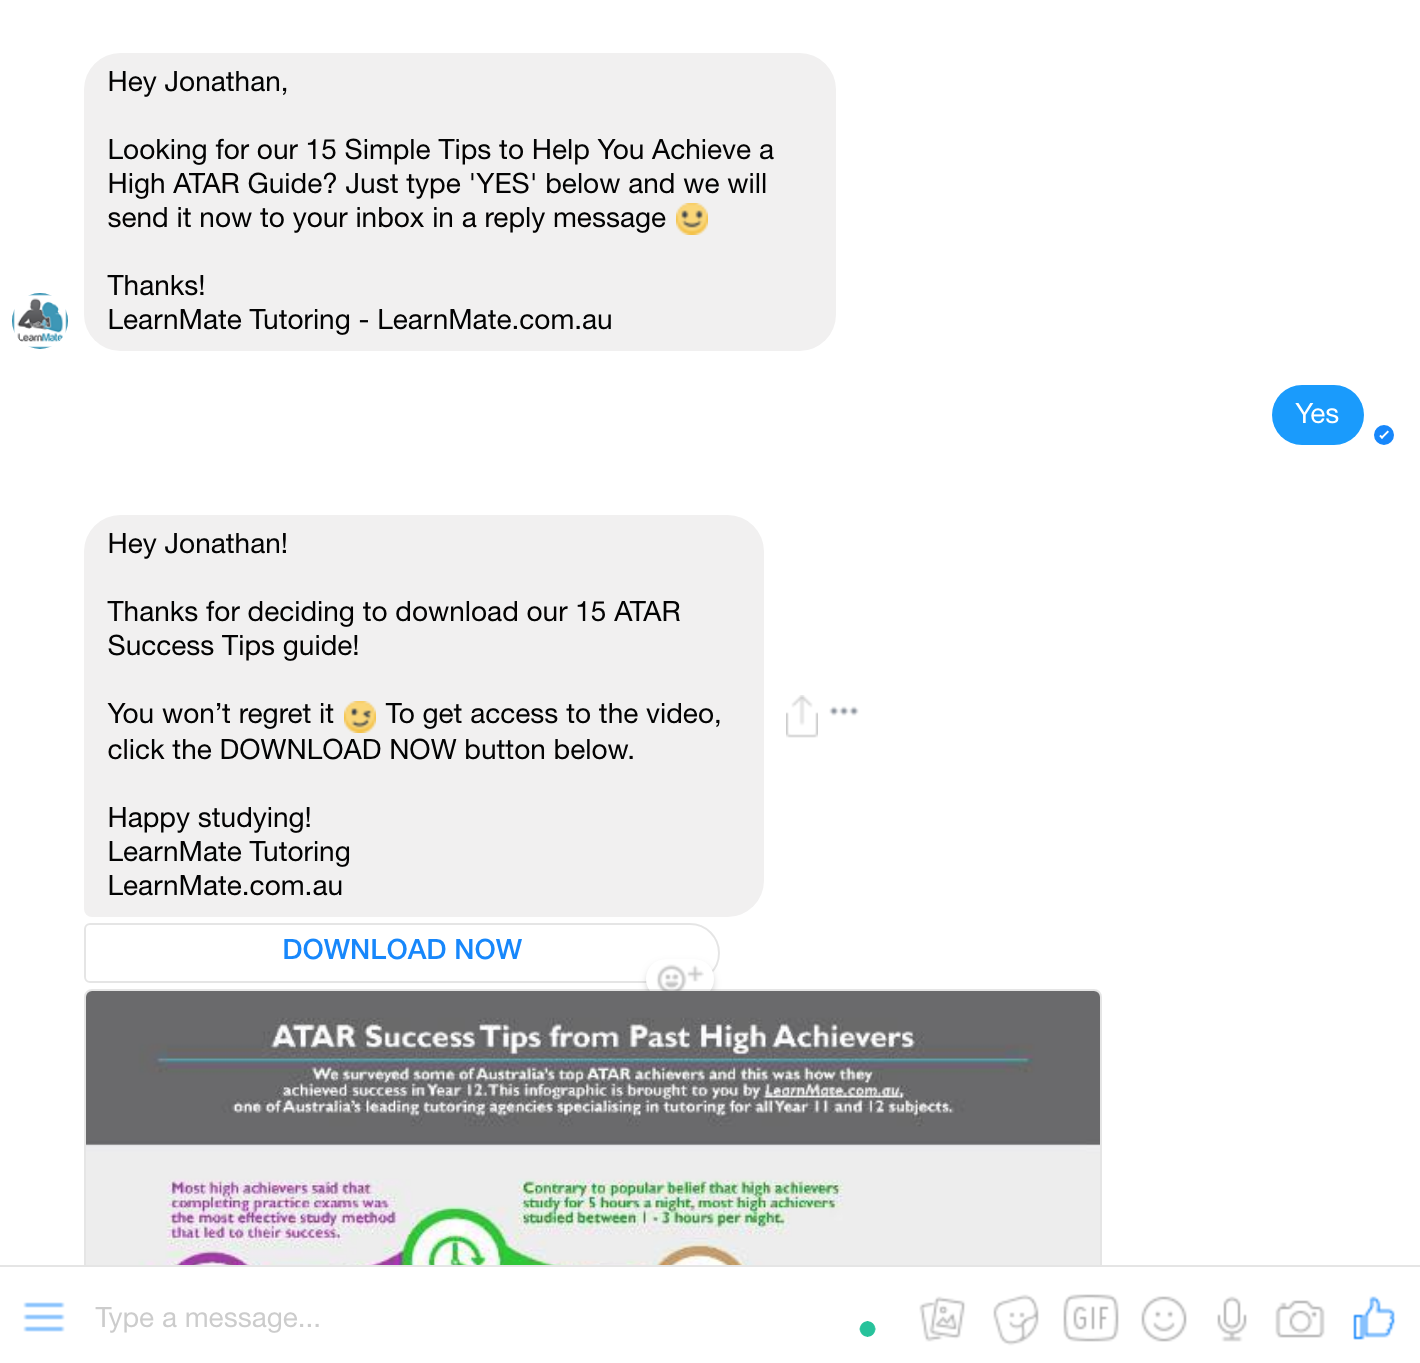Open the emoji picker smiley icon
Image resolution: width=1420 pixels, height=1363 pixels.
point(1164,1319)
